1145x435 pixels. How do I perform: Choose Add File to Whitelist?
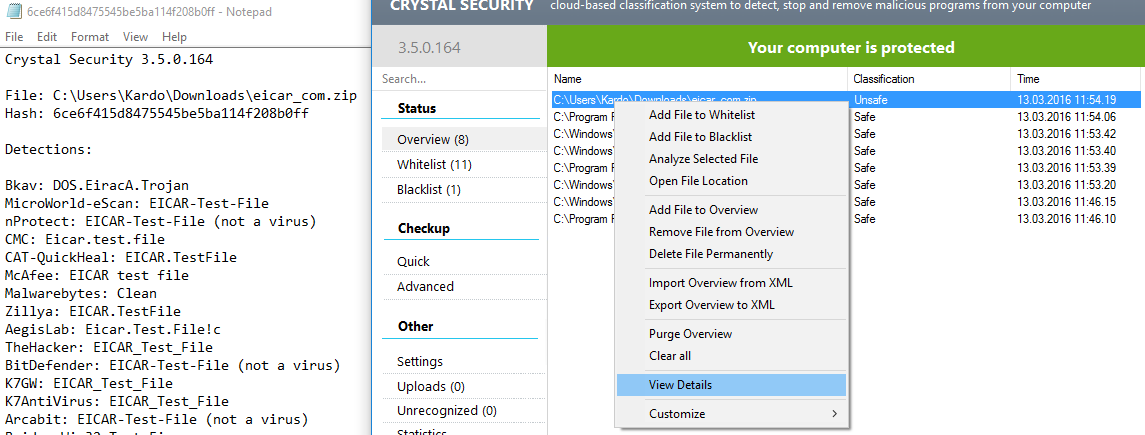click(x=702, y=115)
